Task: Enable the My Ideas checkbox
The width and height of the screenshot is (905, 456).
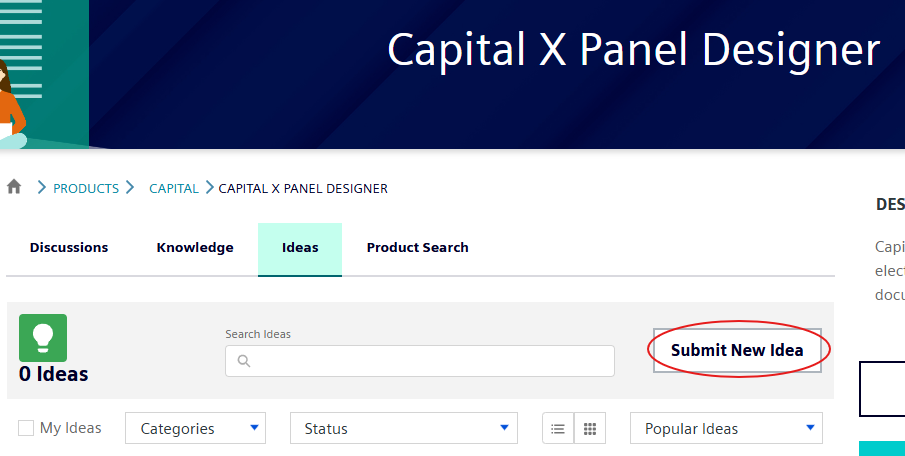Action: (26, 428)
